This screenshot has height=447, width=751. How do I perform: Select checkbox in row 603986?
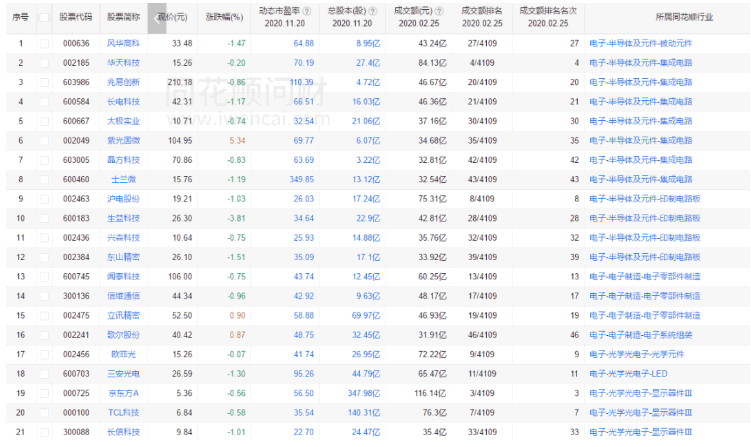point(44,82)
